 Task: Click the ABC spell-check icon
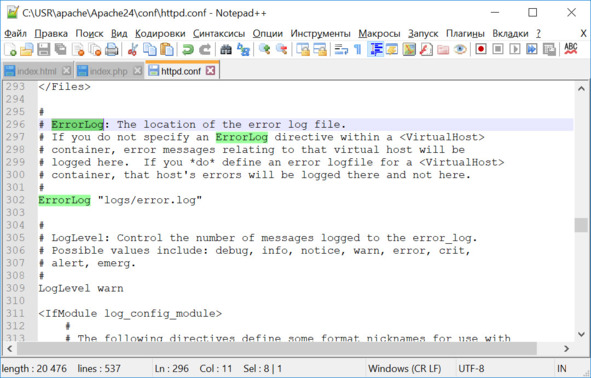[x=571, y=49]
